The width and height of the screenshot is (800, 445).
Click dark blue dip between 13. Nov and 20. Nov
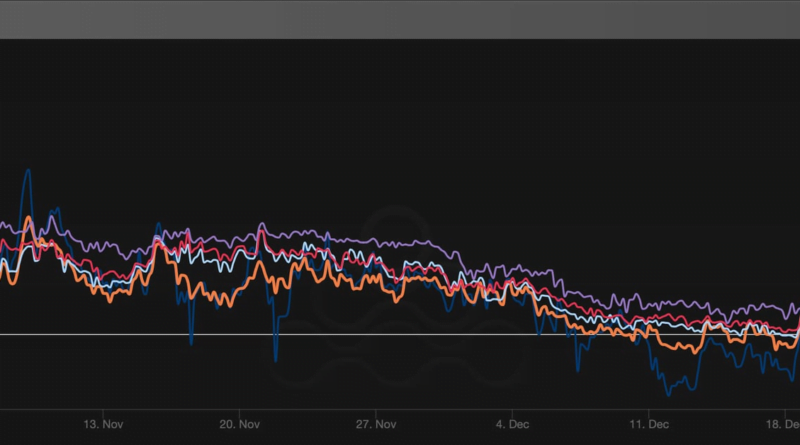click(x=190, y=342)
